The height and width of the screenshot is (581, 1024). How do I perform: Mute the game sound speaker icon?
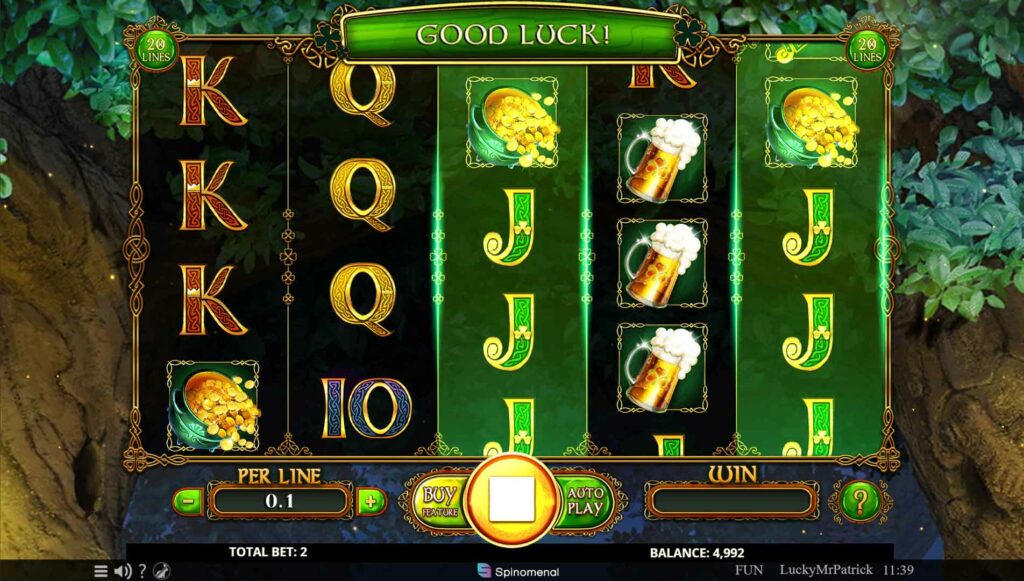[x=123, y=571]
